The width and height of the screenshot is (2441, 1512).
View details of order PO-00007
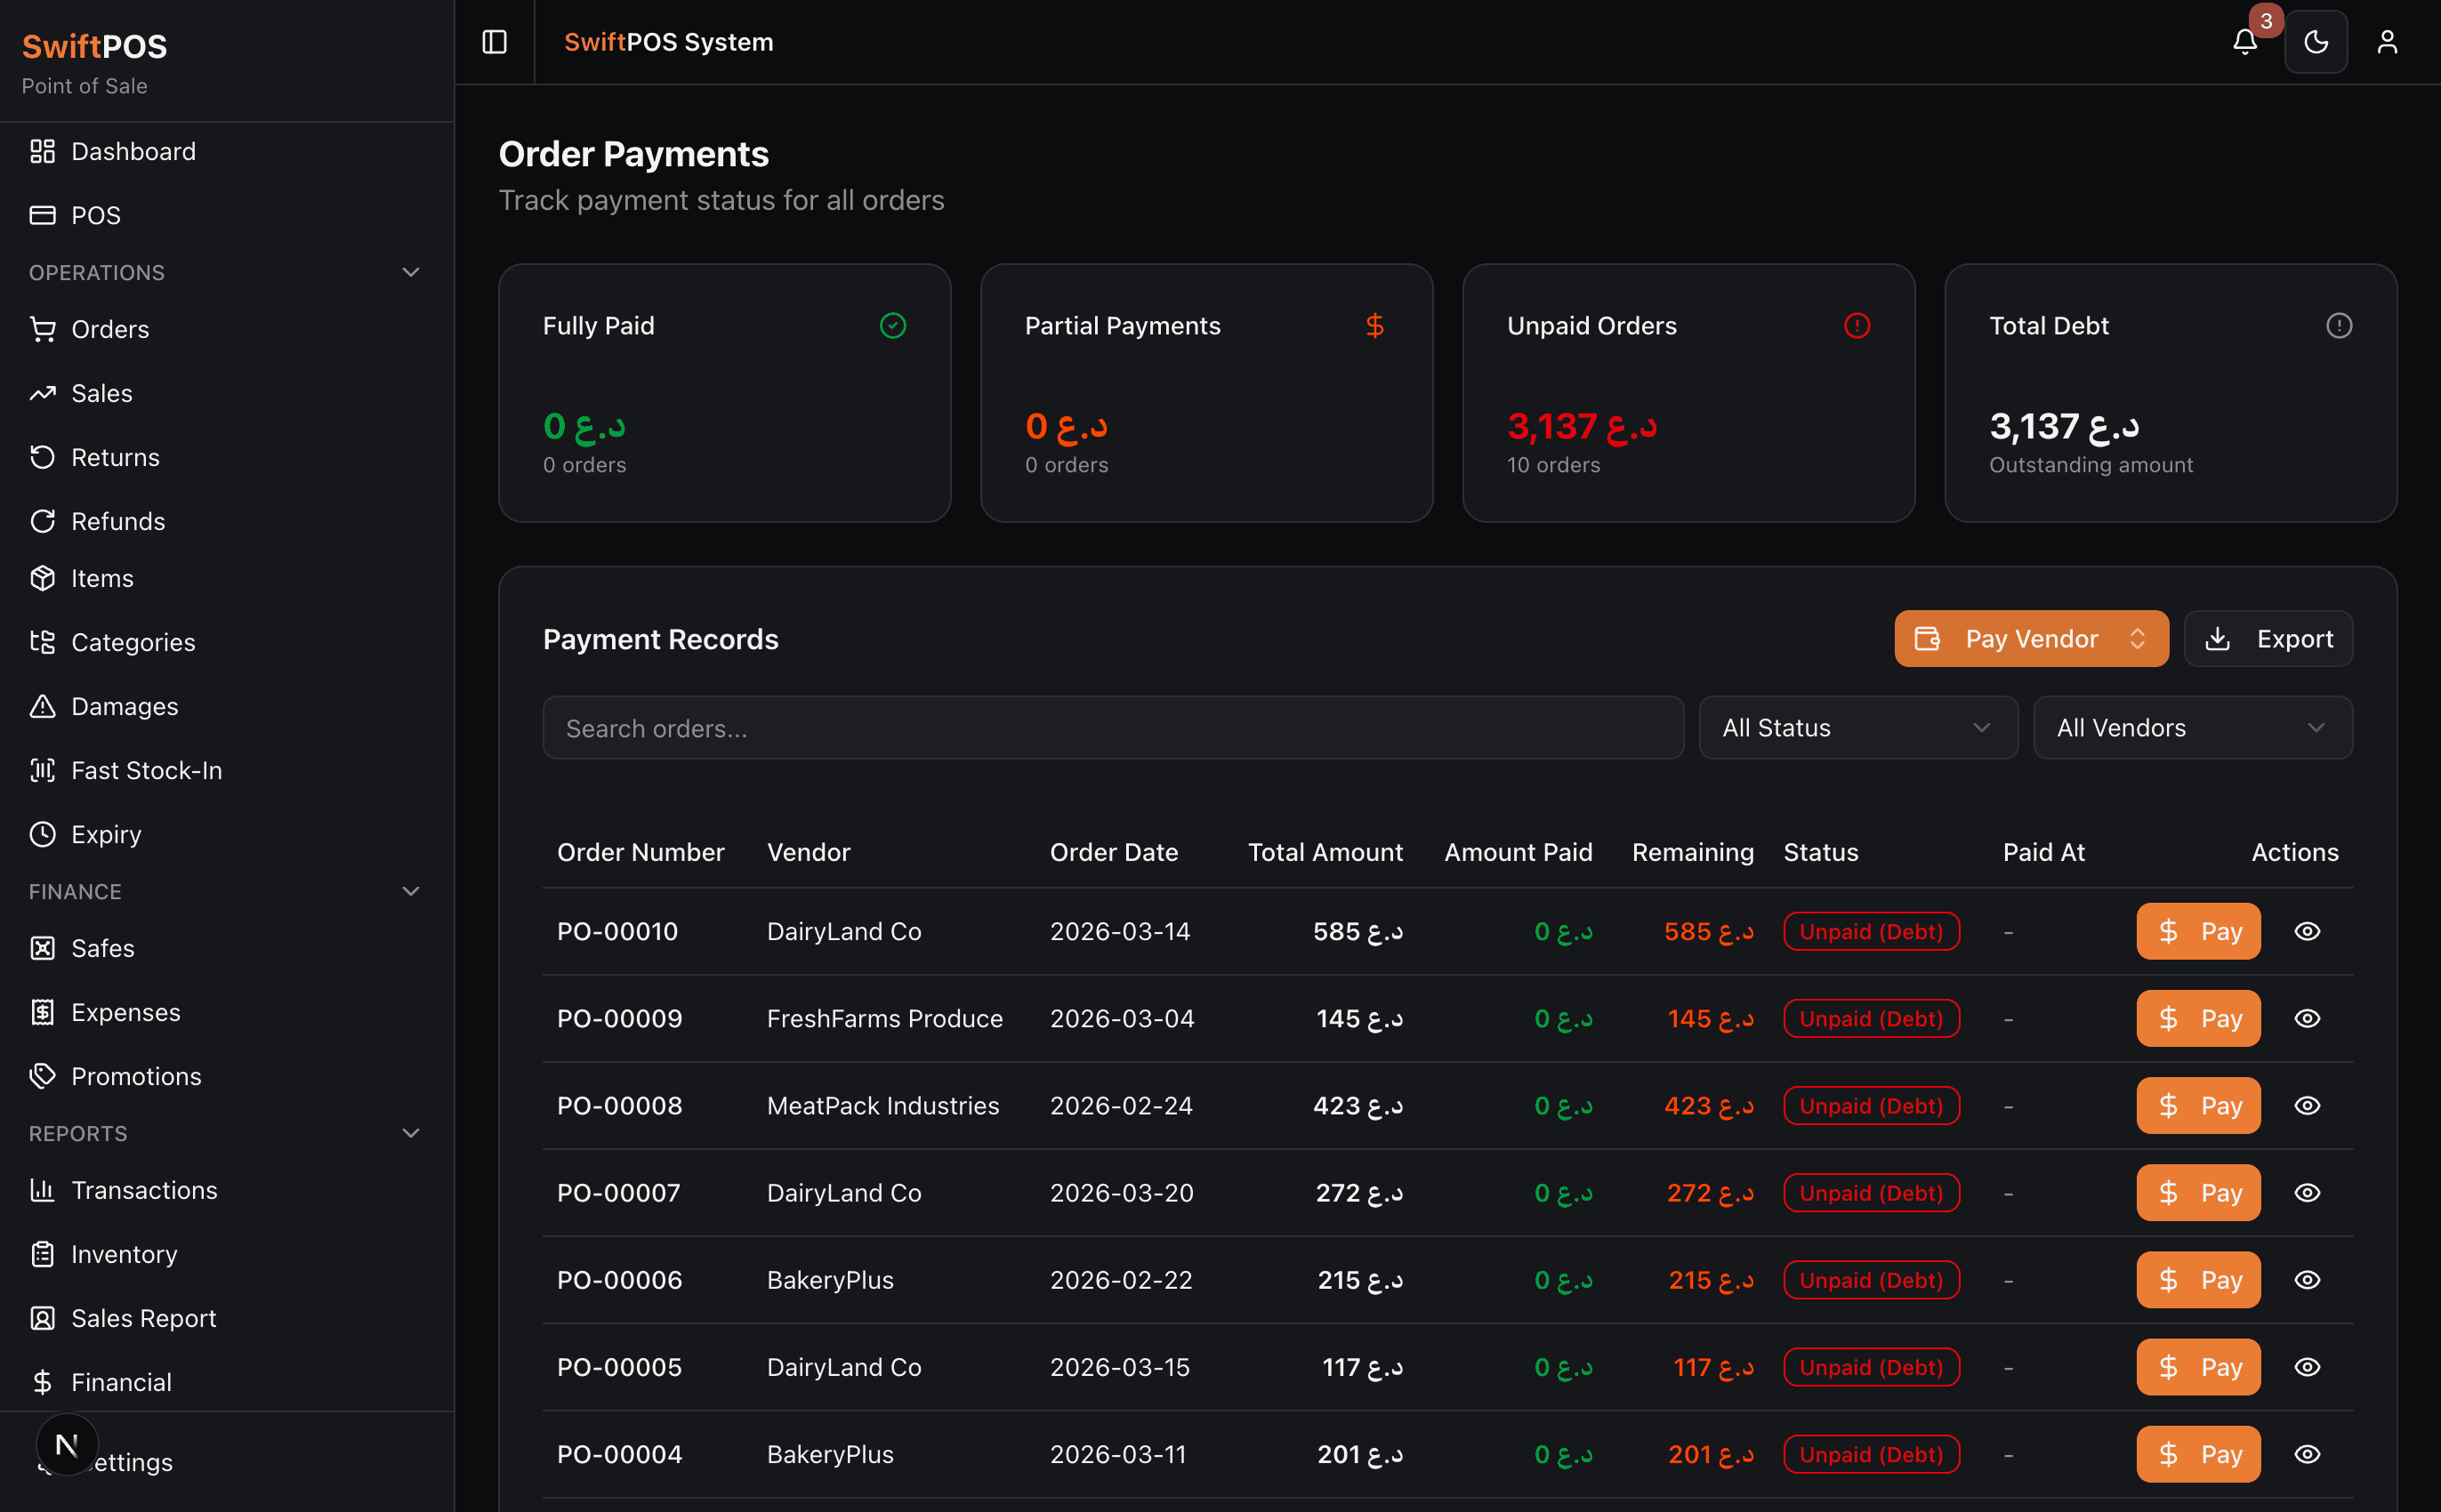pyautogui.click(x=2306, y=1192)
